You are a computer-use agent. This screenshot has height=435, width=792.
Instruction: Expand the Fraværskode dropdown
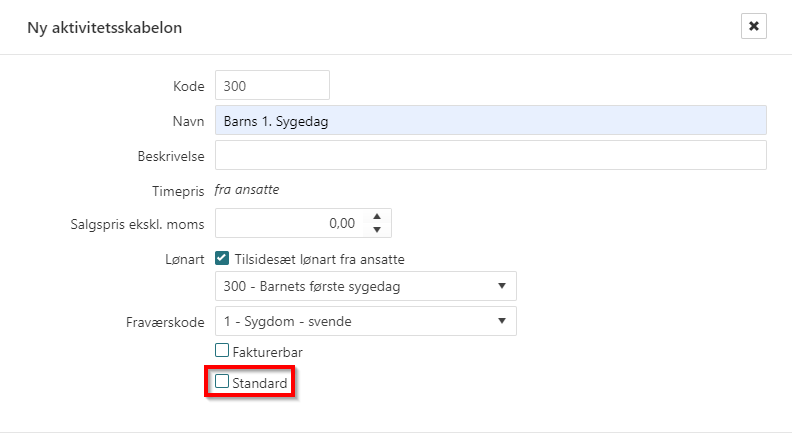[x=365, y=322]
